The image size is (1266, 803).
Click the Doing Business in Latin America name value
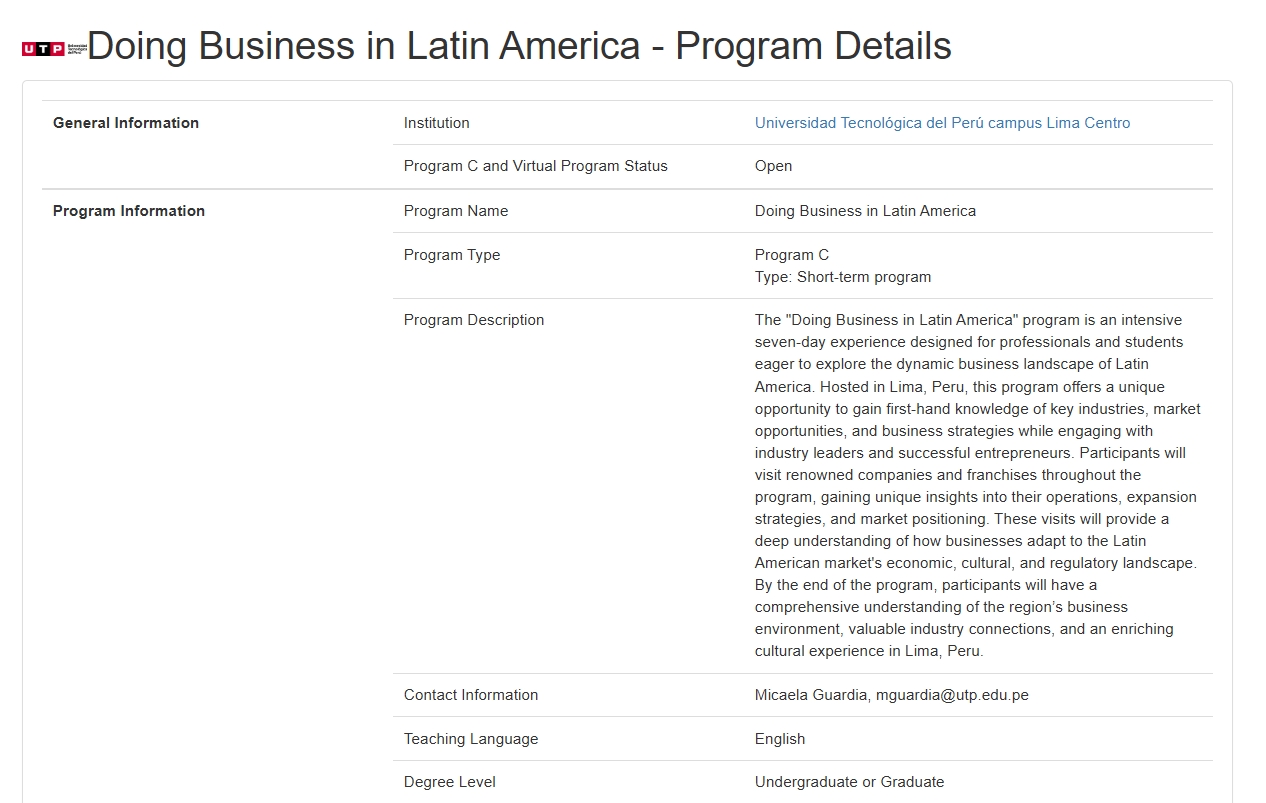[x=865, y=211]
